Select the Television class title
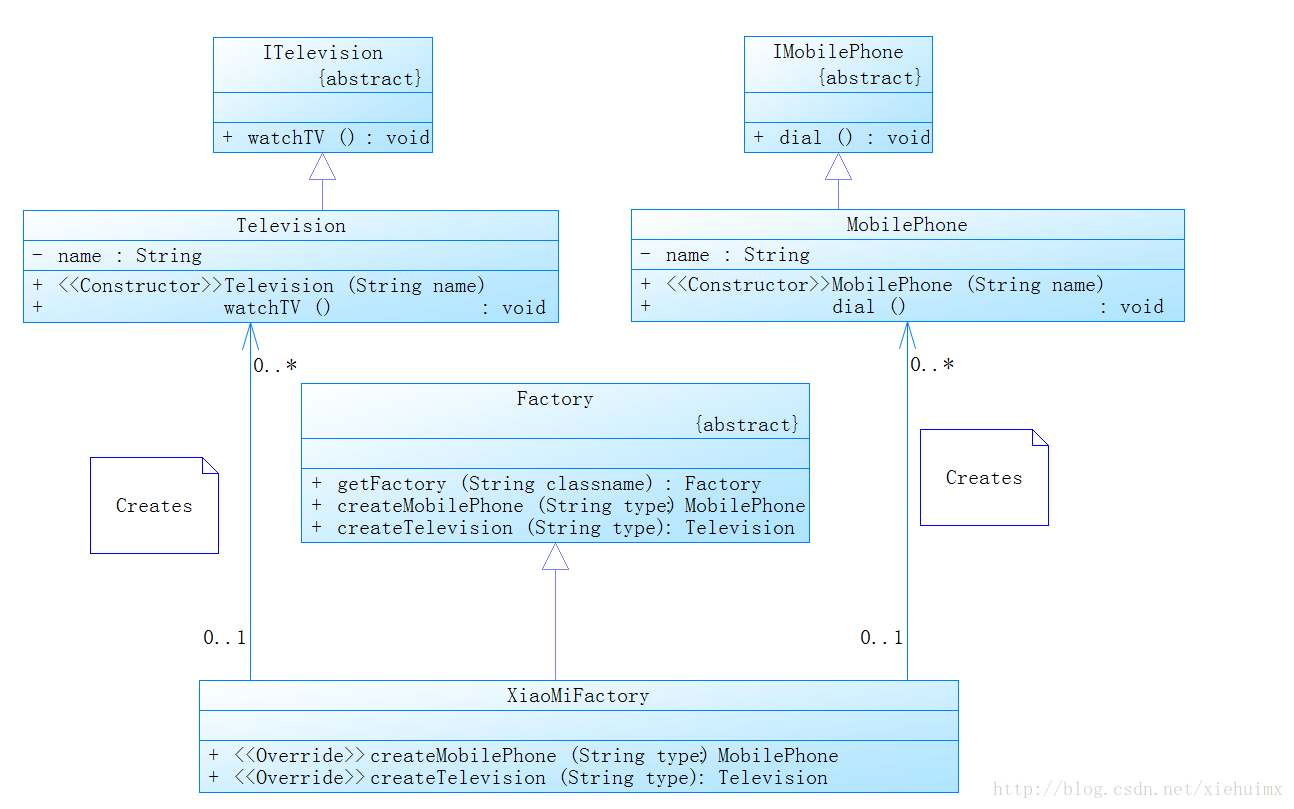1294x809 pixels. tap(291, 226)
